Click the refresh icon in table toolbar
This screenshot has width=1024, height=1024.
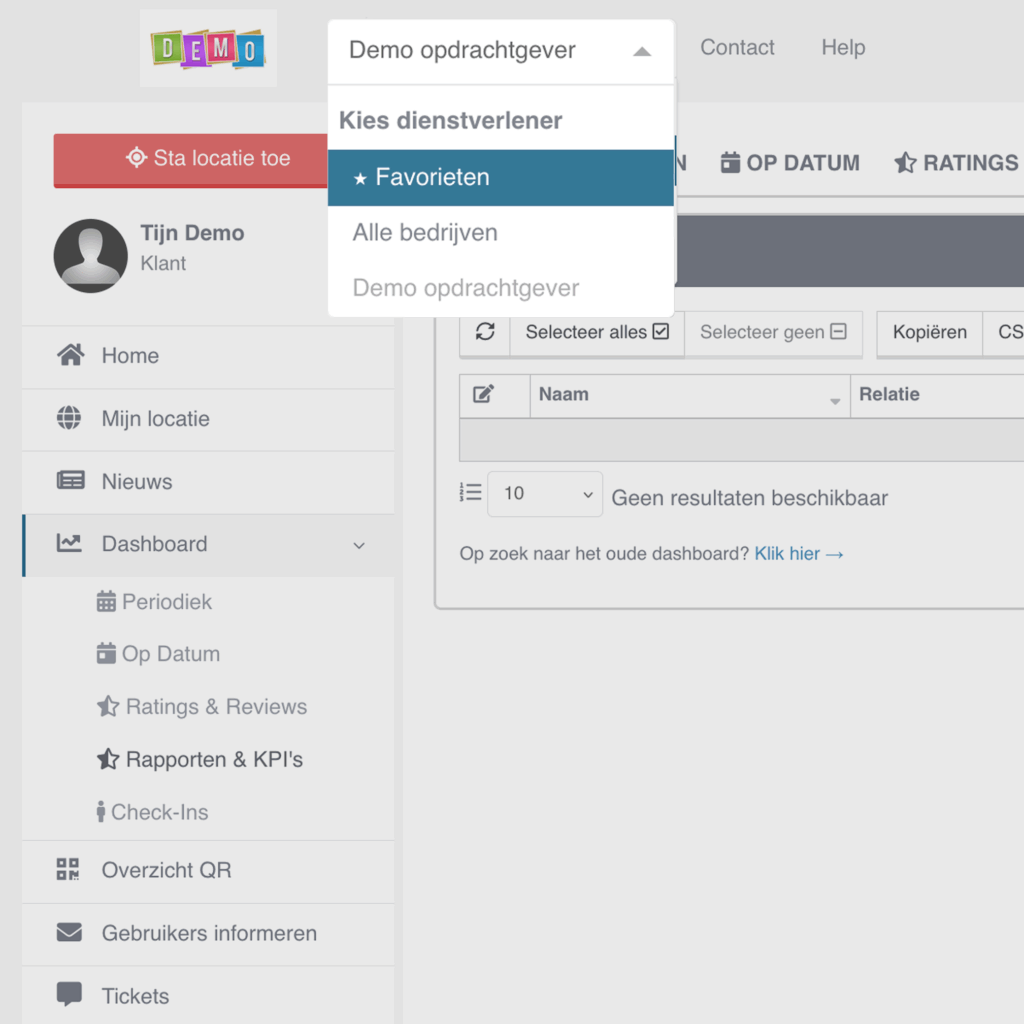pyautogui.click(x=485, y=333)
